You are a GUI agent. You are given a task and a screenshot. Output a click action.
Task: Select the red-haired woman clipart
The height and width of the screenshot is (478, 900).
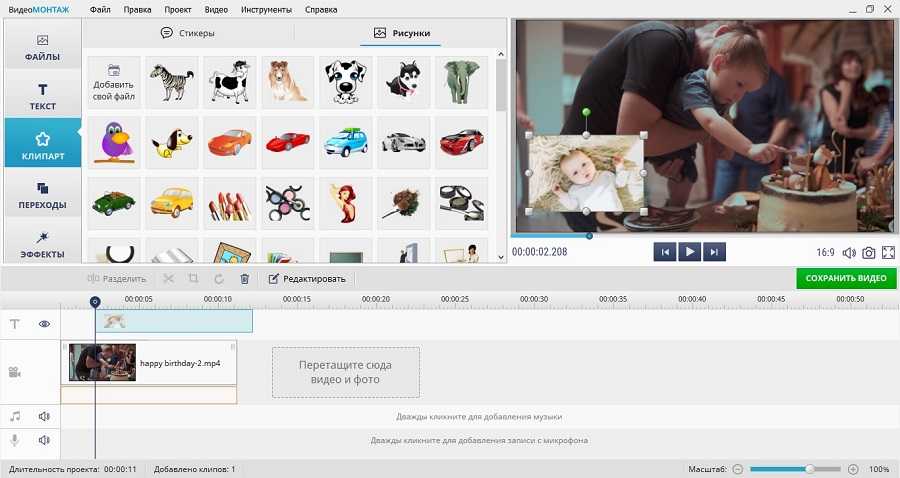pyautogui.click(x=346, y=203)
